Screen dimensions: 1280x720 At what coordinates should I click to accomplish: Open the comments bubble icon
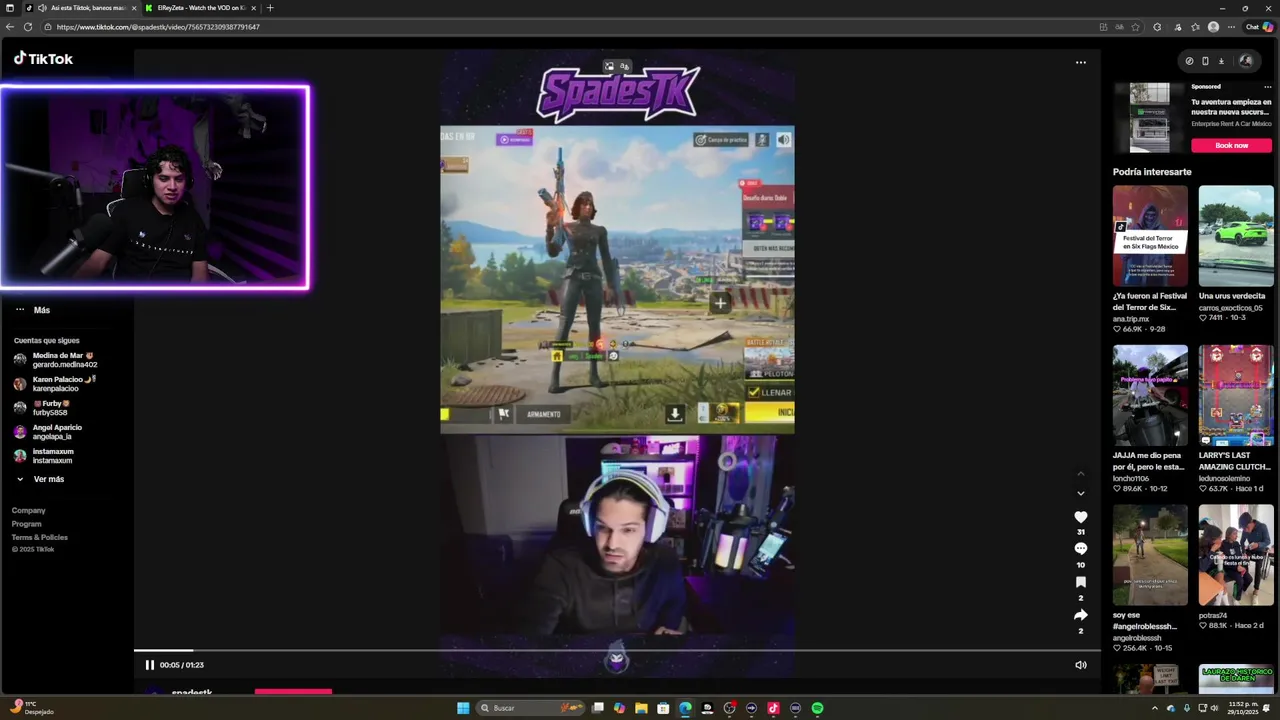click(x=1080, y=549)
